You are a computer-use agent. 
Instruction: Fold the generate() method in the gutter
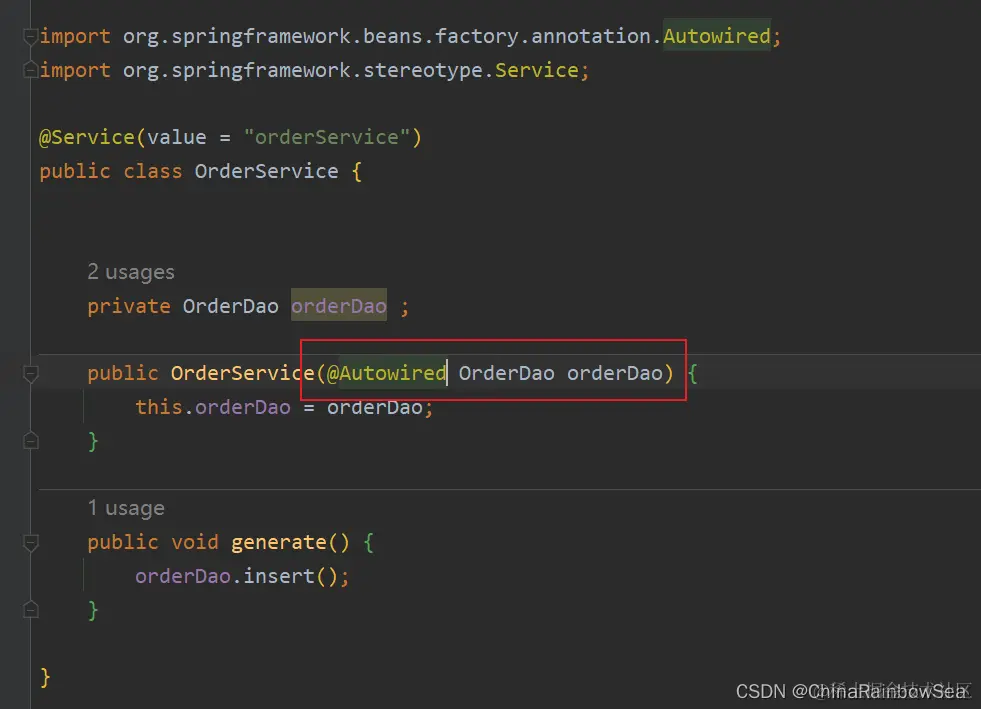click(x=30, y=543)
